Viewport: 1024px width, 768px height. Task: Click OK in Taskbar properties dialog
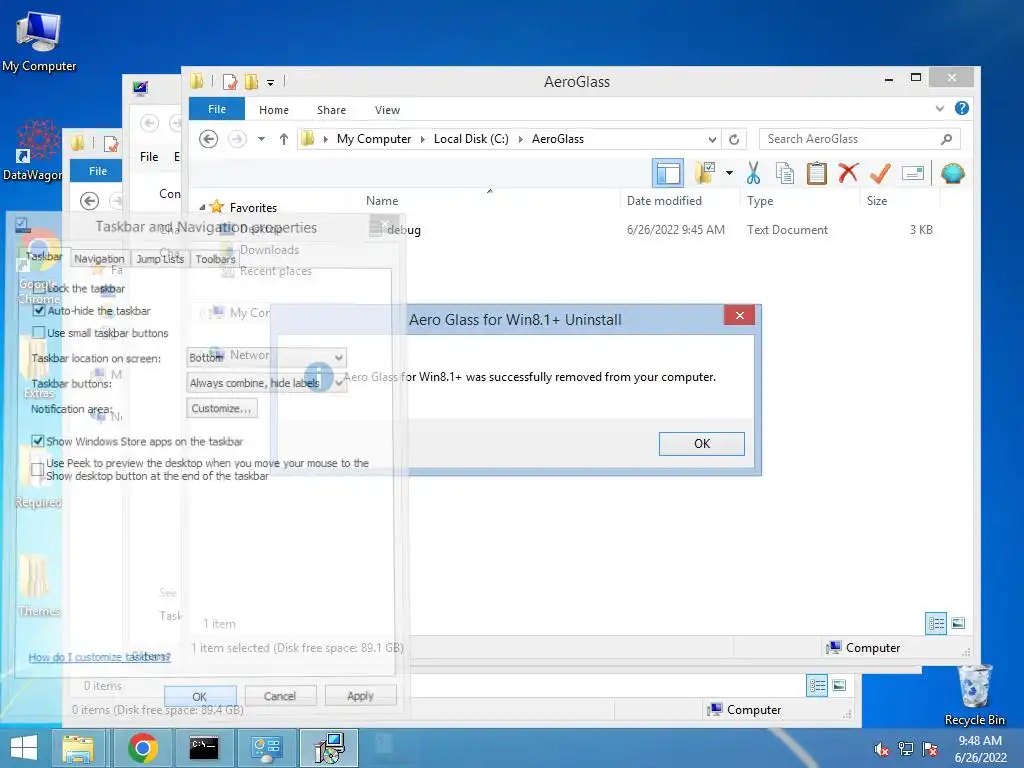point(200,696)
